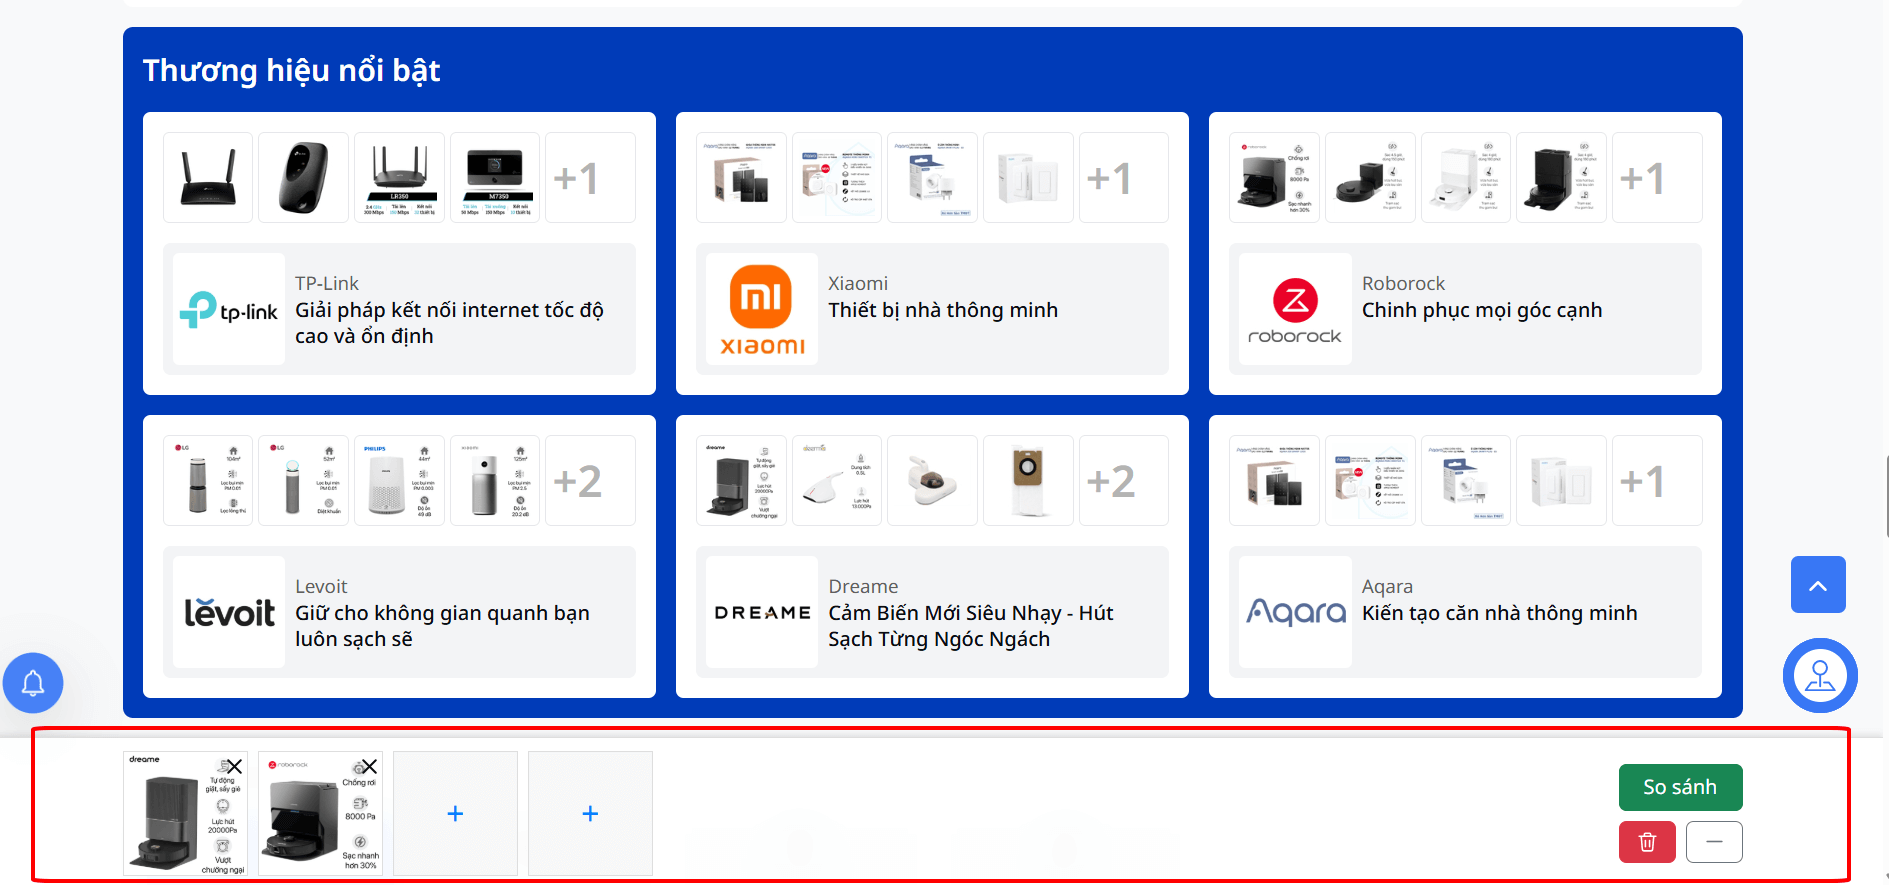The width and height of the screenshot is (1889, 885).
Task: Open the TP-Link pocket mobile Wi-Fi thumbnail
Action: coord(303,178)
